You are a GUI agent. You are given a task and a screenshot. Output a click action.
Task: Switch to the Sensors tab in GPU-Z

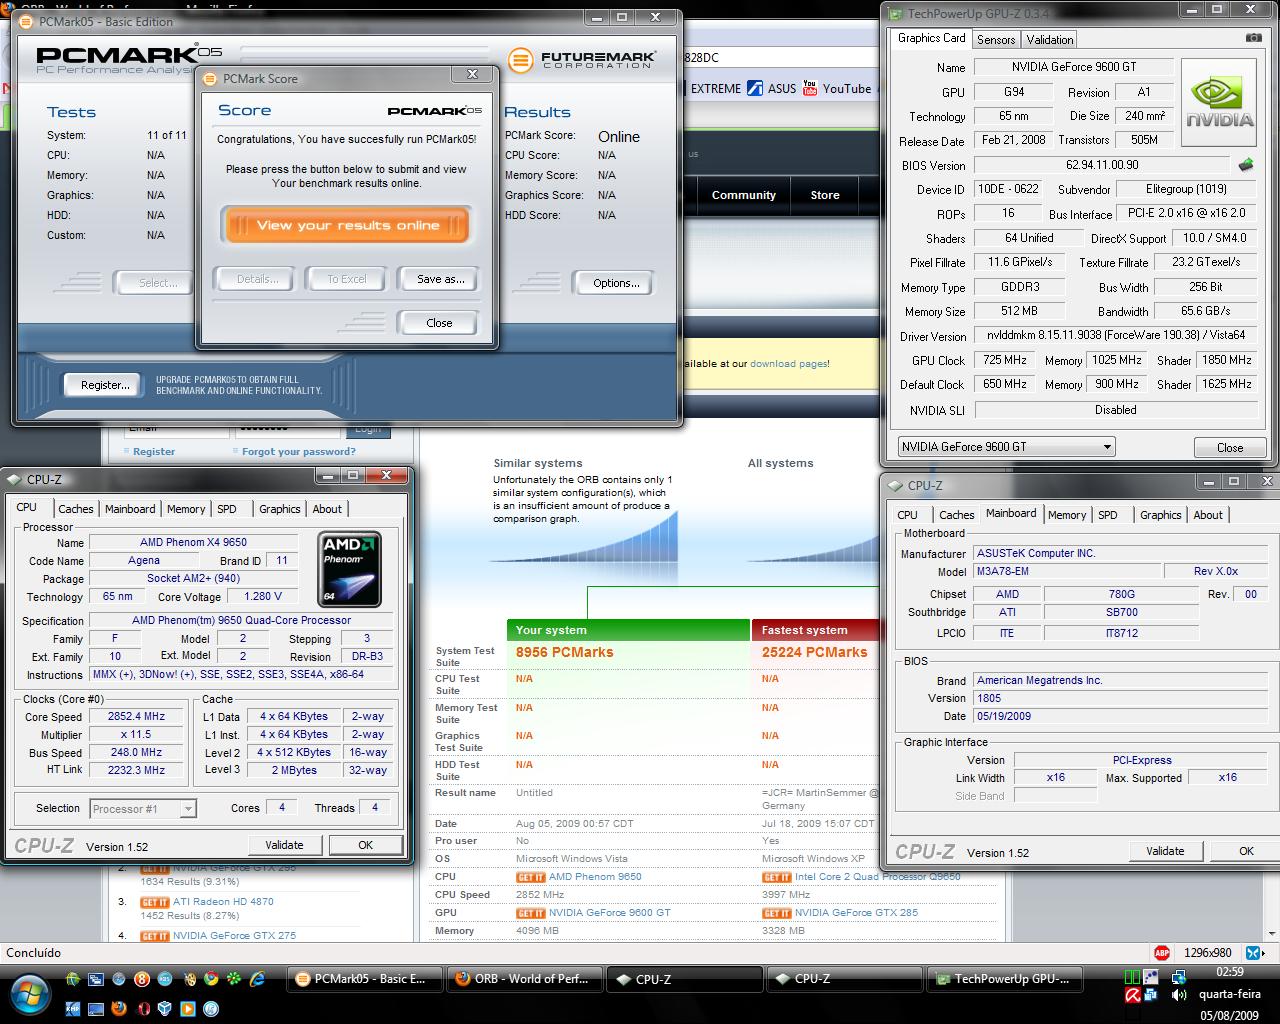[x=996, y=39]
